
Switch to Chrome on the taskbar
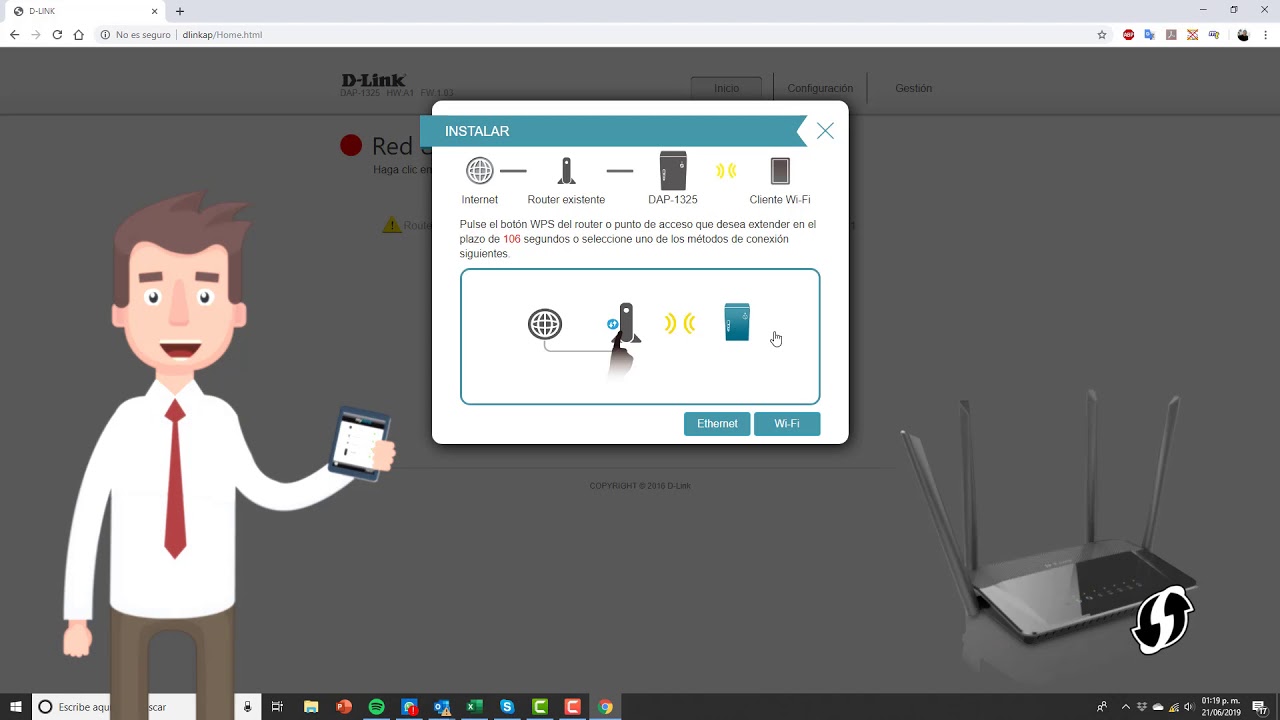605,707
